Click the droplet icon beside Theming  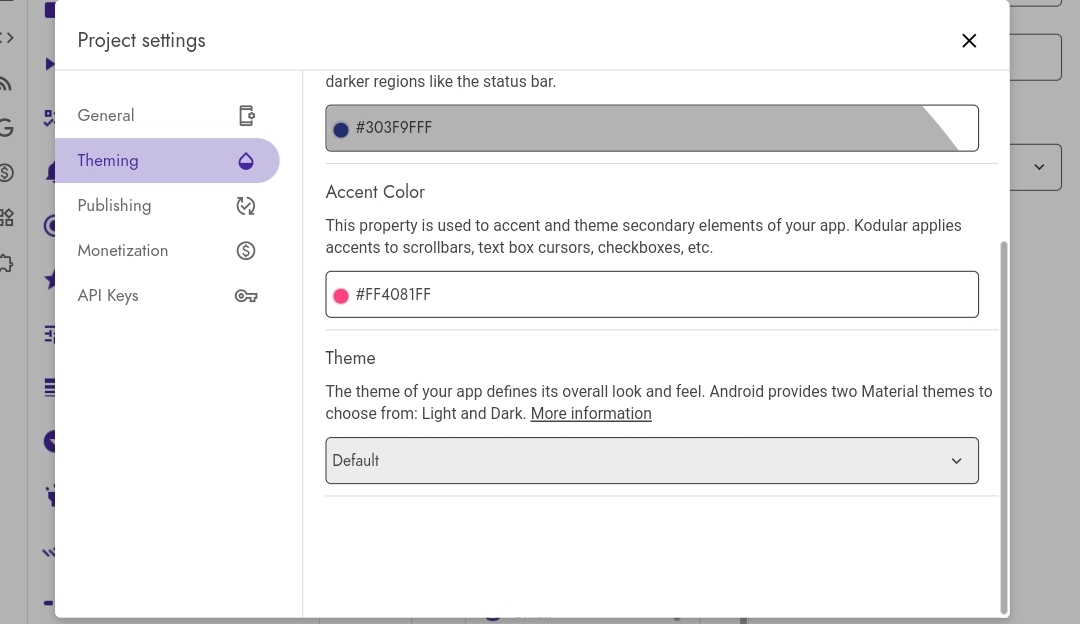click(x=246, y=161)
